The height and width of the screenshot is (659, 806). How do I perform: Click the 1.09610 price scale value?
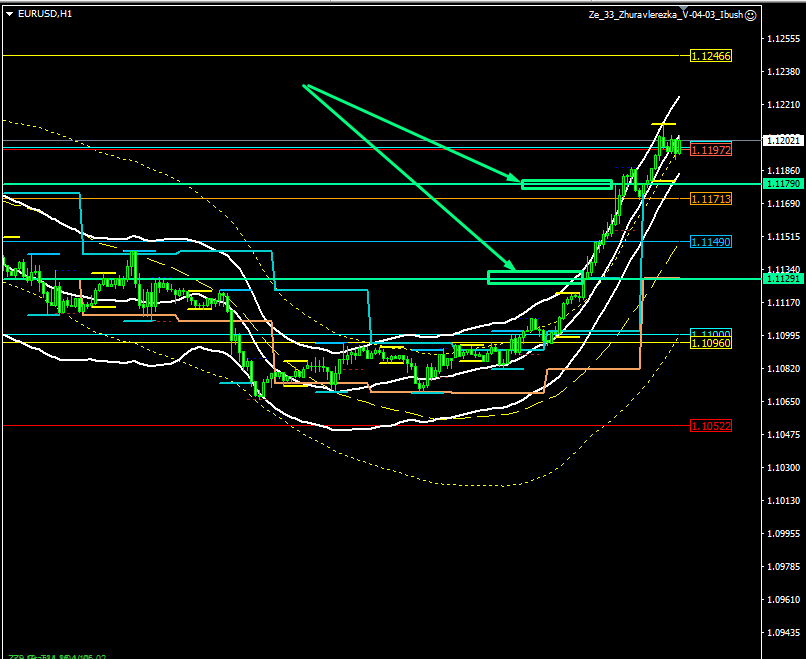783,599
